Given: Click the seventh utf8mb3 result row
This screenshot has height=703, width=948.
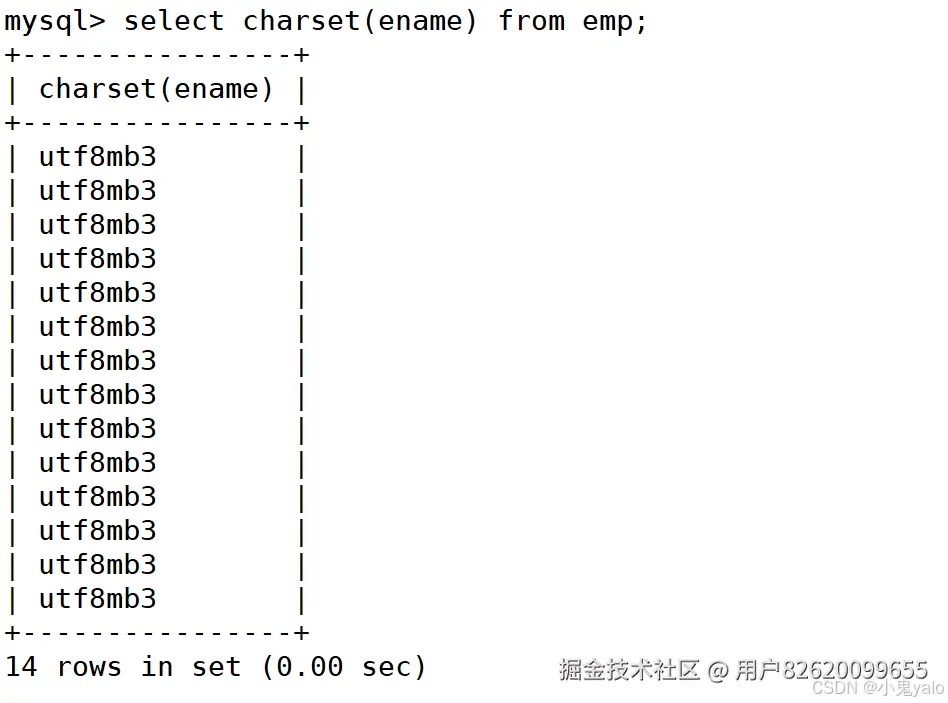Looking at the screenshot, I should (x=98, y=361).
